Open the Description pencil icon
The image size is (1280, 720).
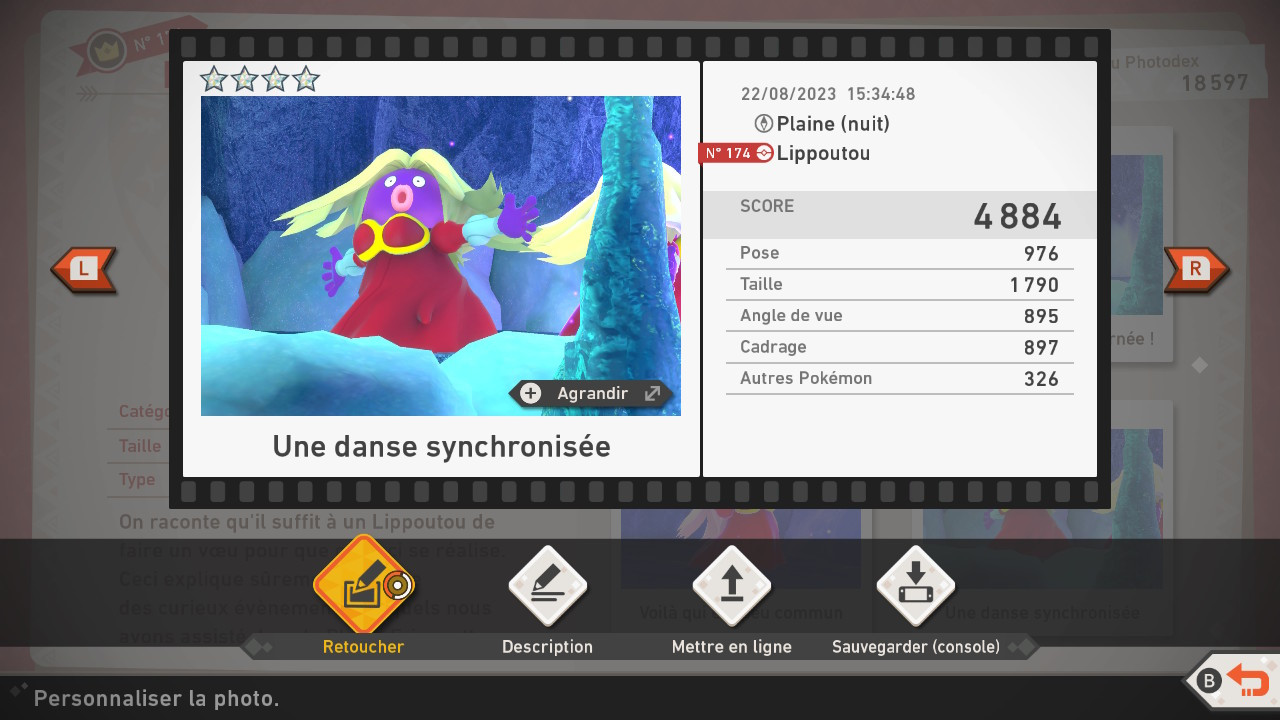click(x=547, y=586)
